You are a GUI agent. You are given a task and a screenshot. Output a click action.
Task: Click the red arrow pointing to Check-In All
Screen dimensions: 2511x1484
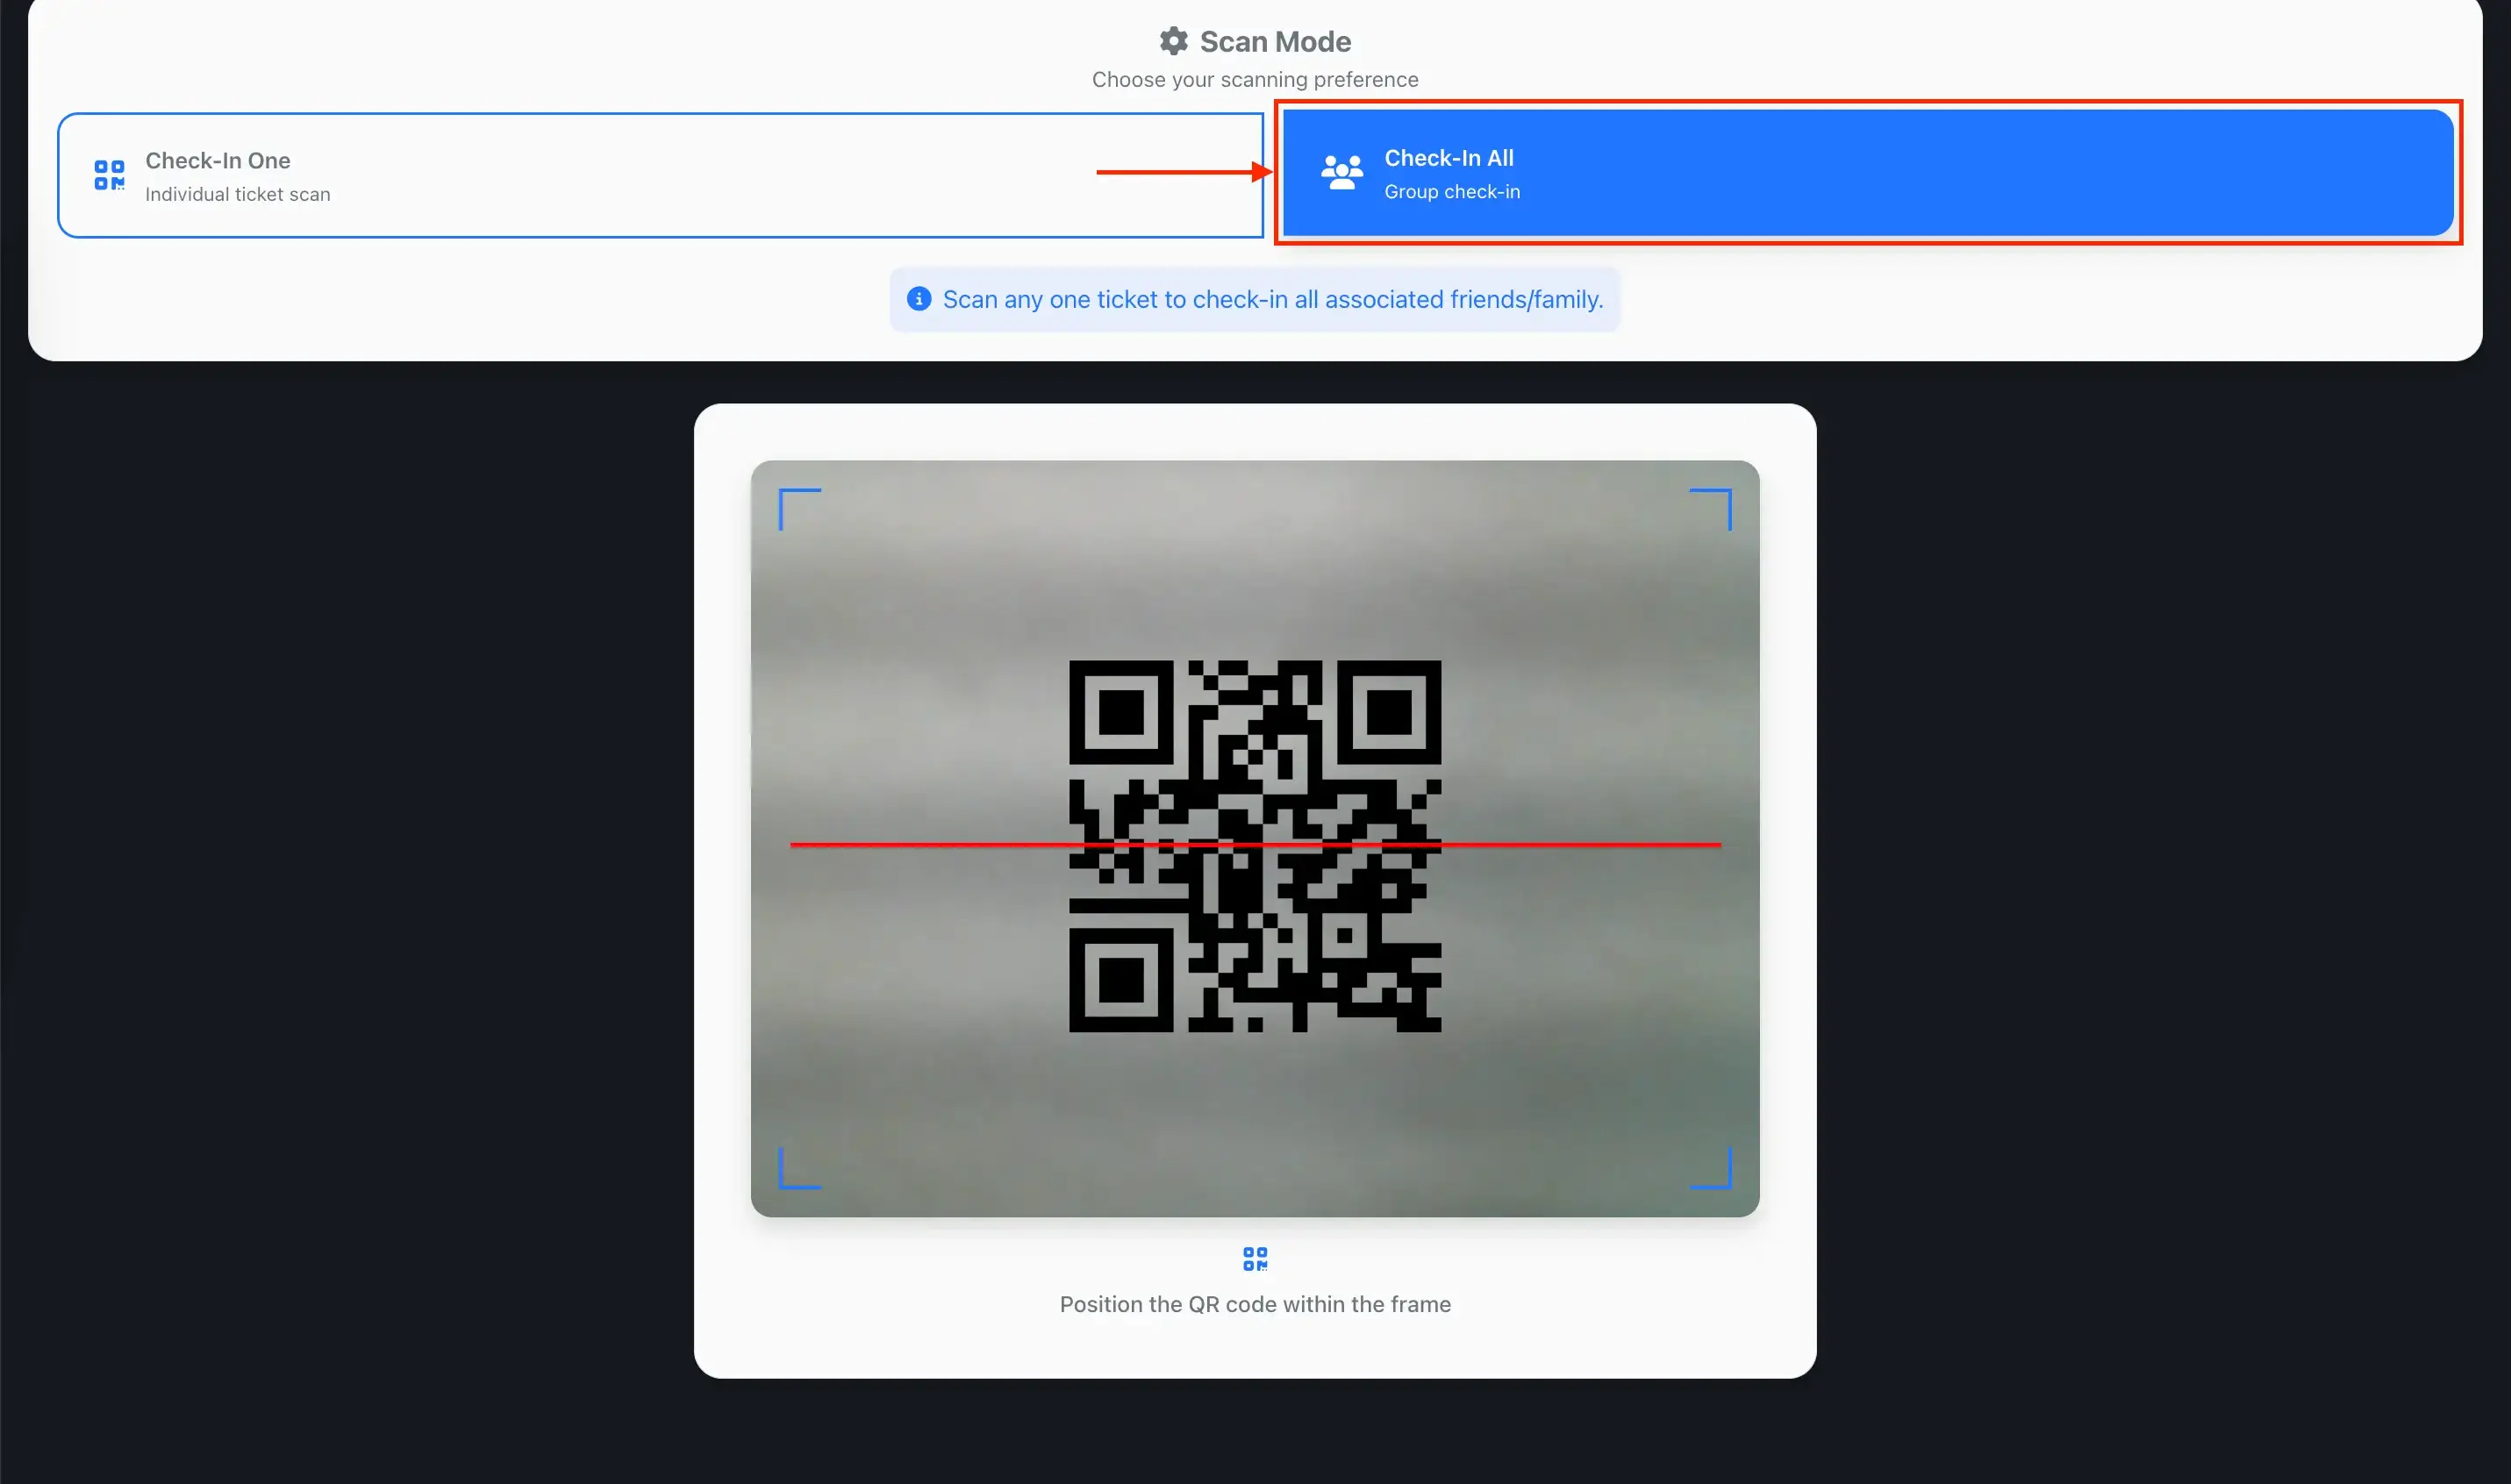[x=1180, y=172]
